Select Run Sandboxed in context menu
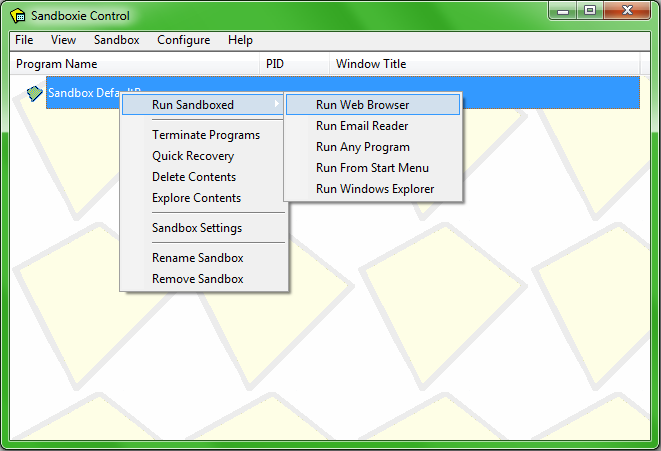The width and height of the screenshot is (661, 451). point(202,105)
